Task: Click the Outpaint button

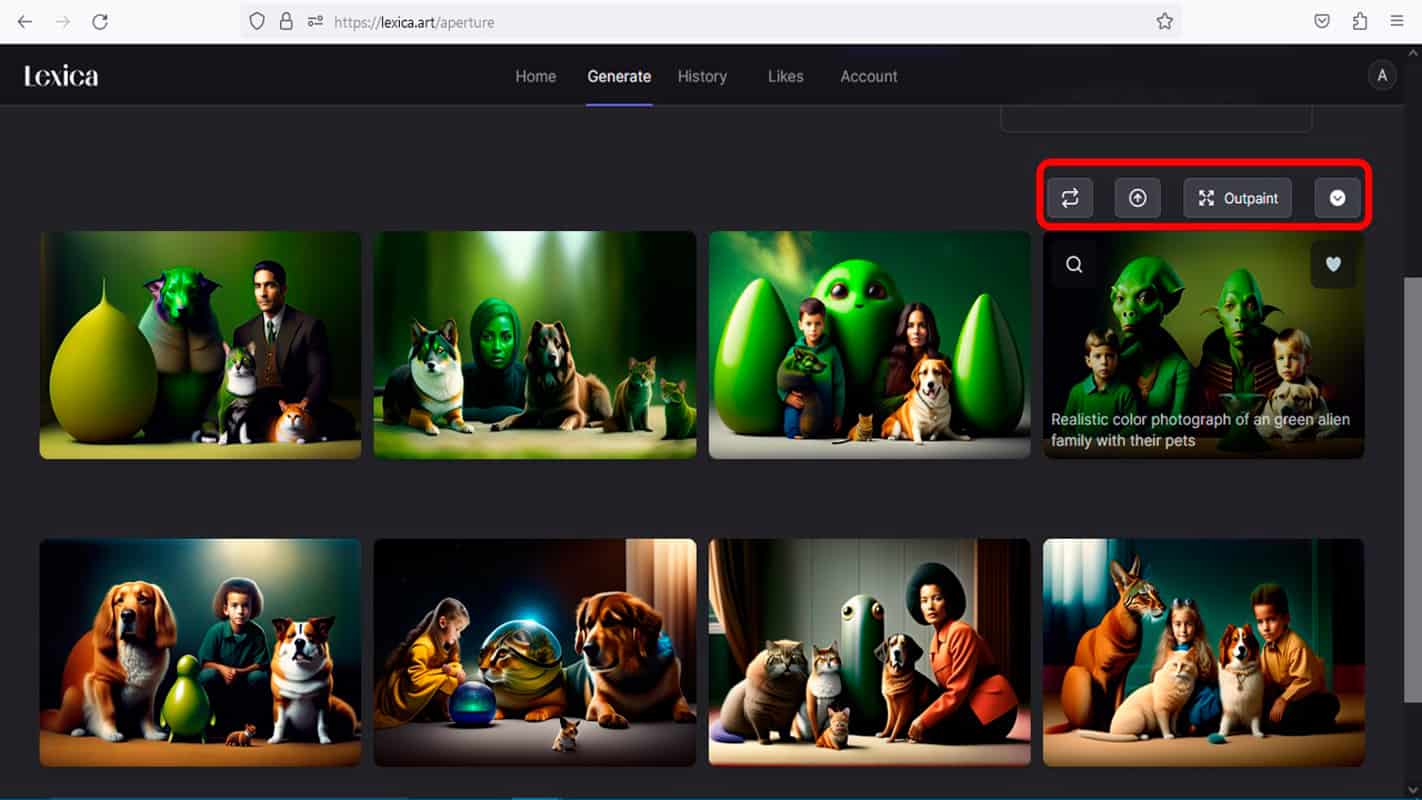Action: [1238, 198]
